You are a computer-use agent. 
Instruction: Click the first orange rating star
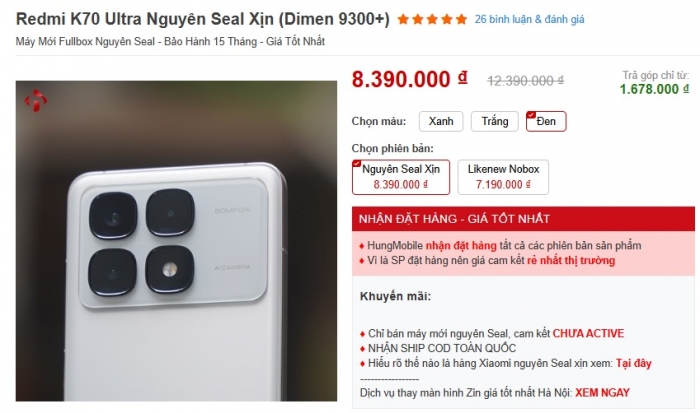click(403, 19)
